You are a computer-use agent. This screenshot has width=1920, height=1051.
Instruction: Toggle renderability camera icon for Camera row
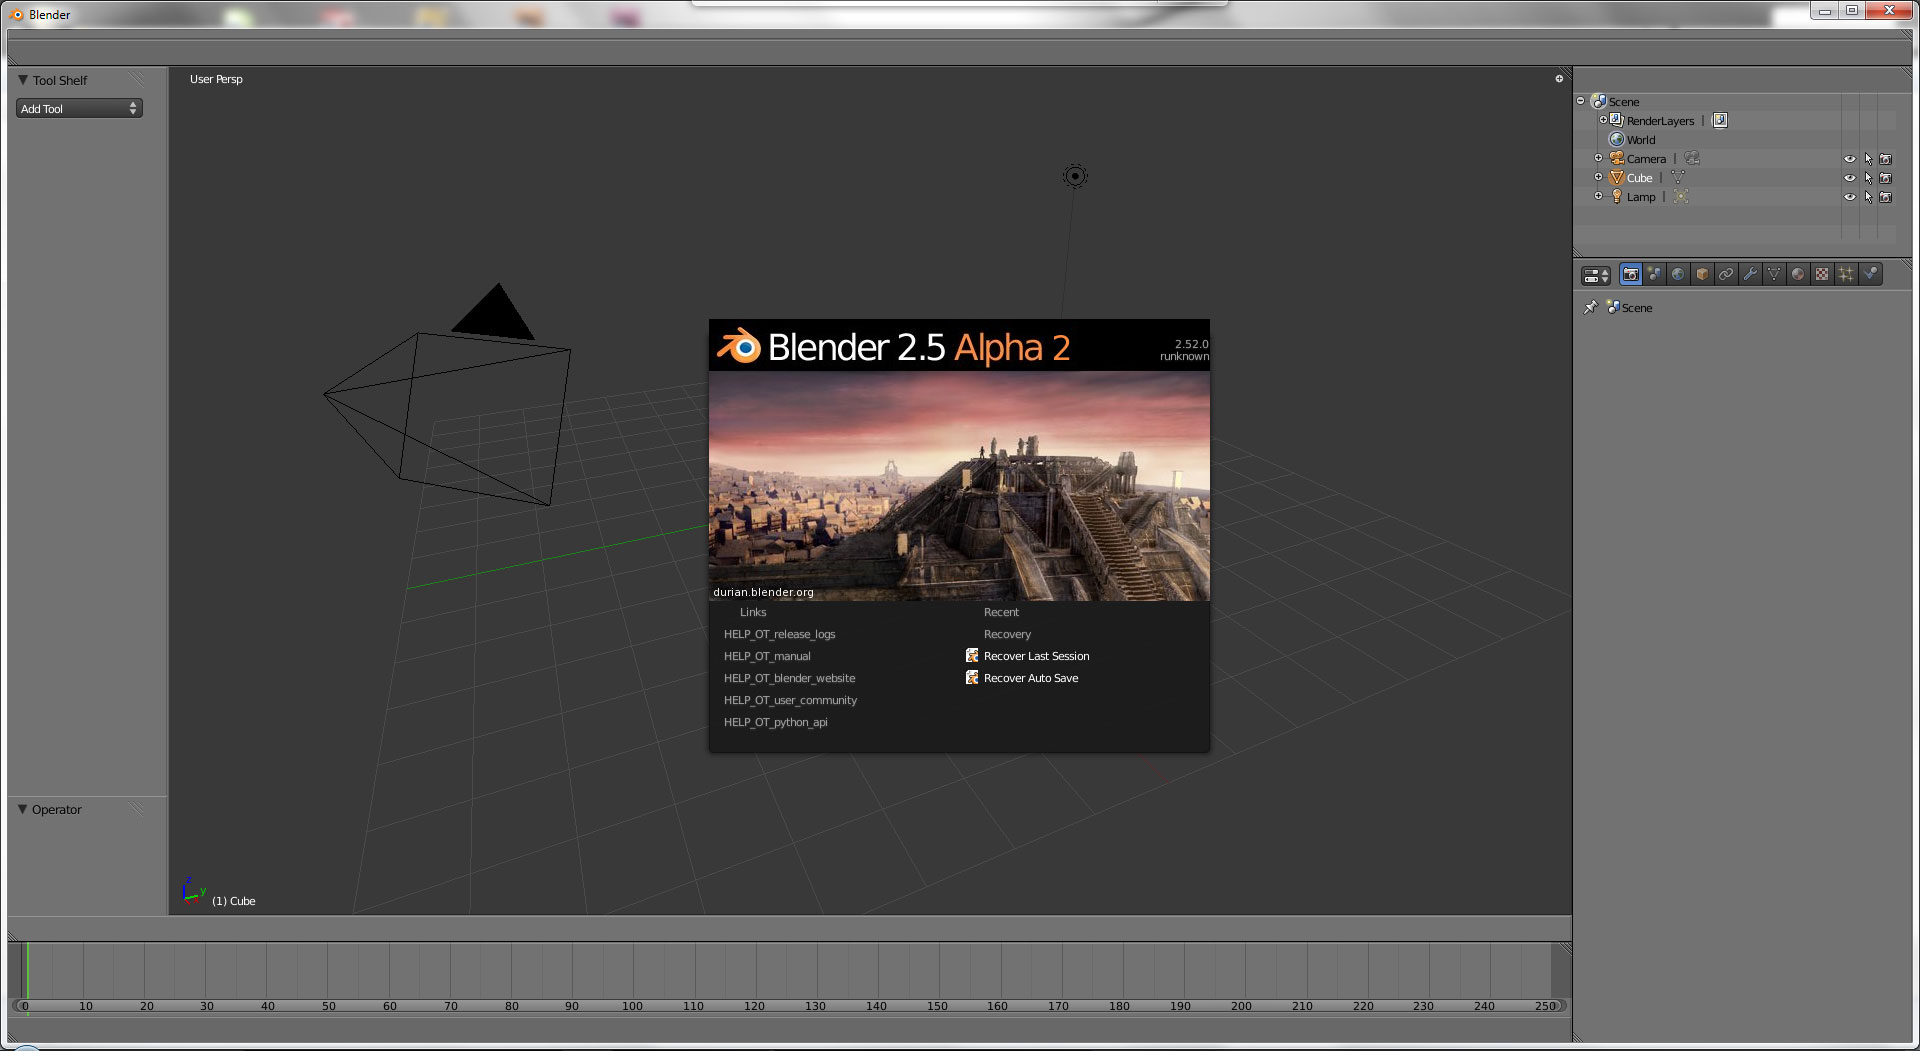pyautogui.click(x=1886, y=159)
